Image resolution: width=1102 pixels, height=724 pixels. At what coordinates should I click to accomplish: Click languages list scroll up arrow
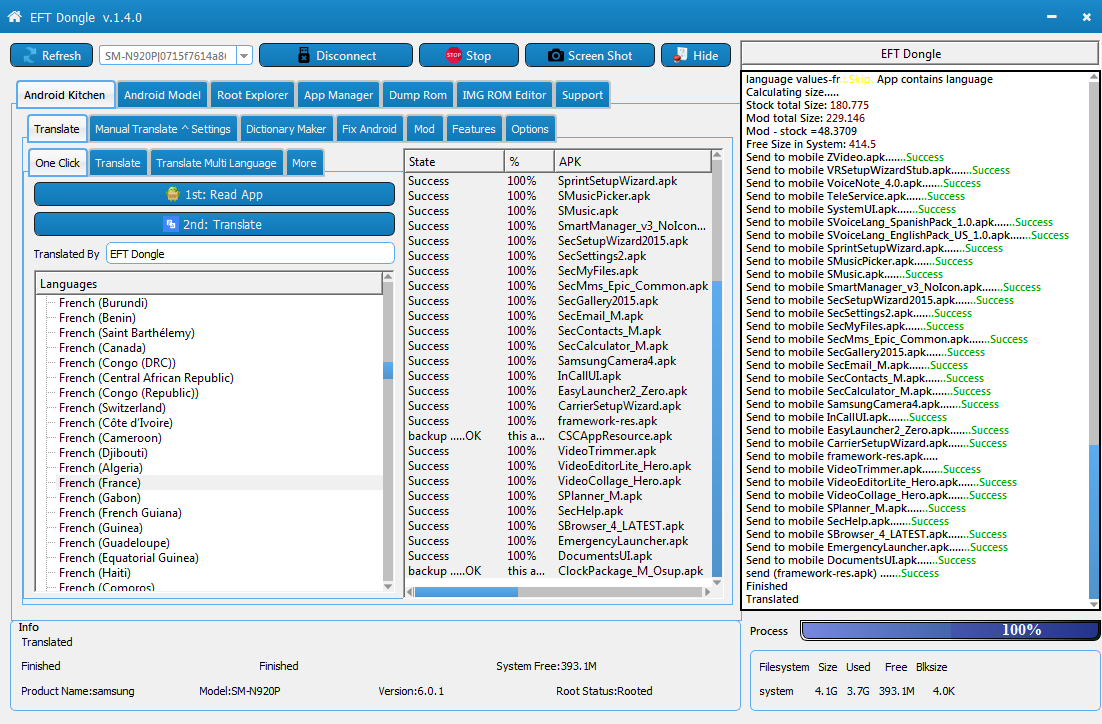tap(388, 278)
